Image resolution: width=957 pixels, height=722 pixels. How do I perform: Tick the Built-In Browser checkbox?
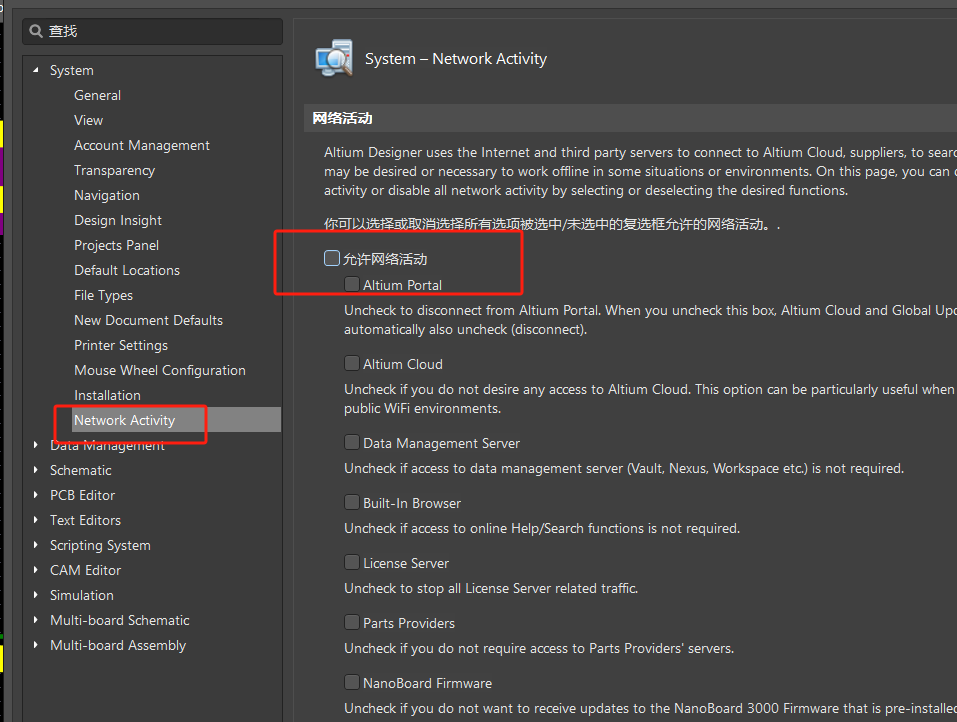[352, 503]
